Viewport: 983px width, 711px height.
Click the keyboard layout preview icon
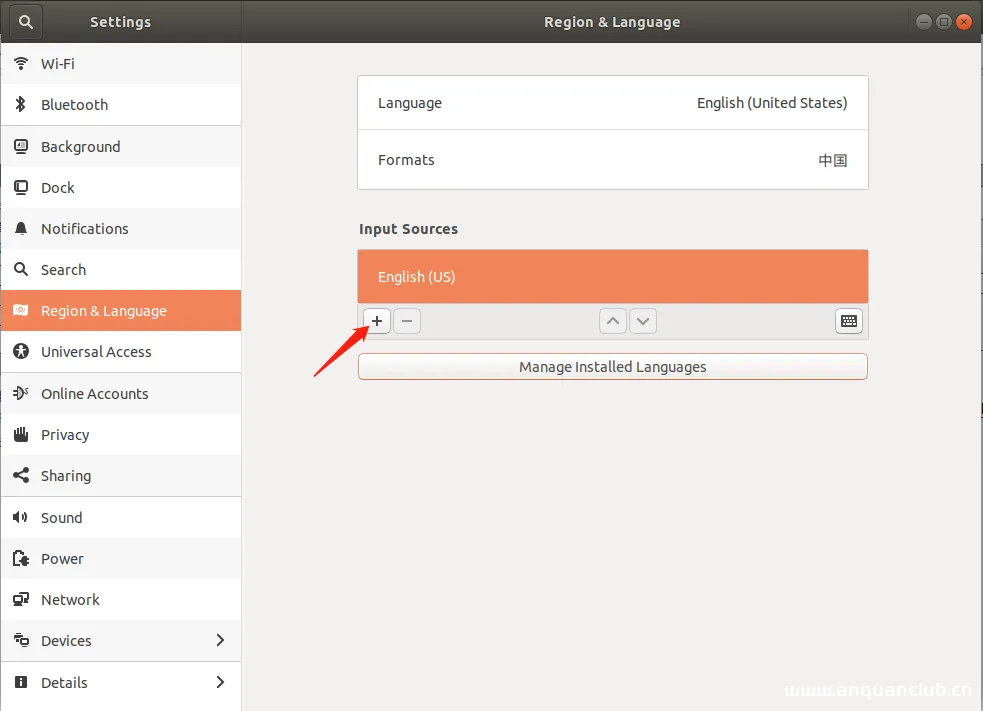(848, 321)
